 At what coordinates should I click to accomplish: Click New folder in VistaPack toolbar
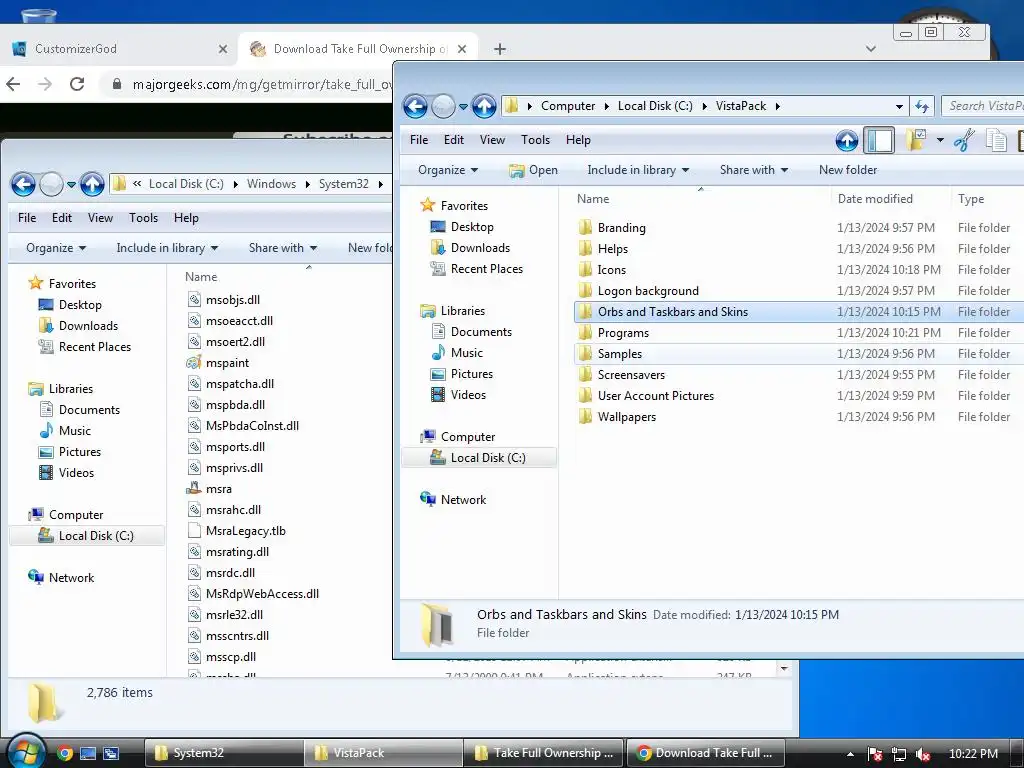(x=848, y=170)
